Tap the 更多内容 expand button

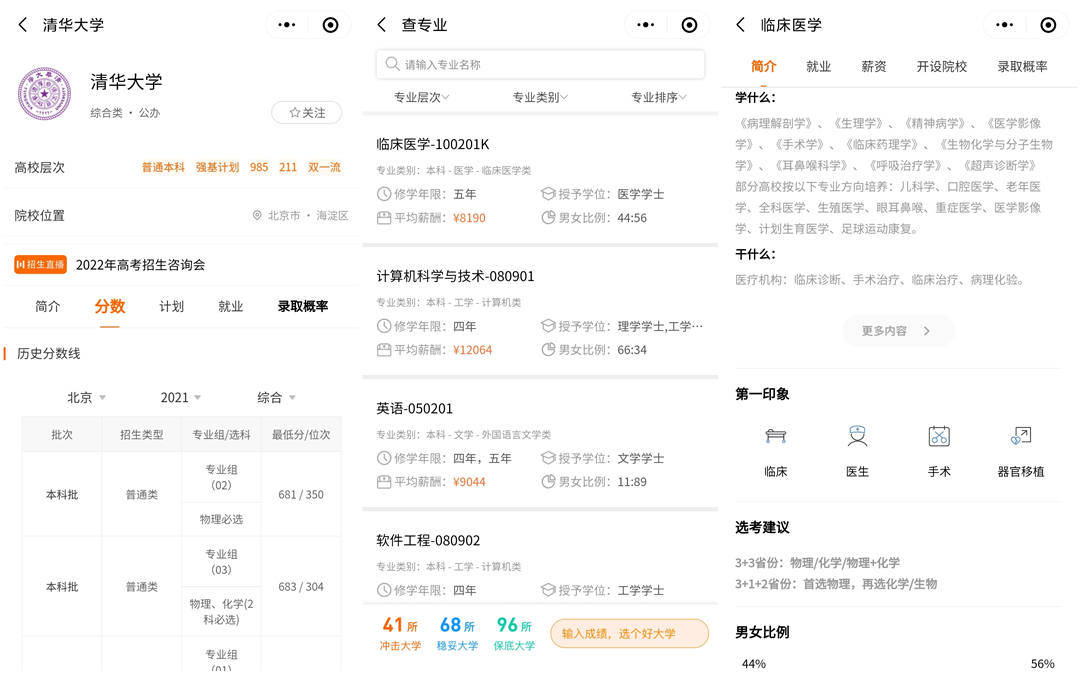pyautogui.click(x=896, y=330)
